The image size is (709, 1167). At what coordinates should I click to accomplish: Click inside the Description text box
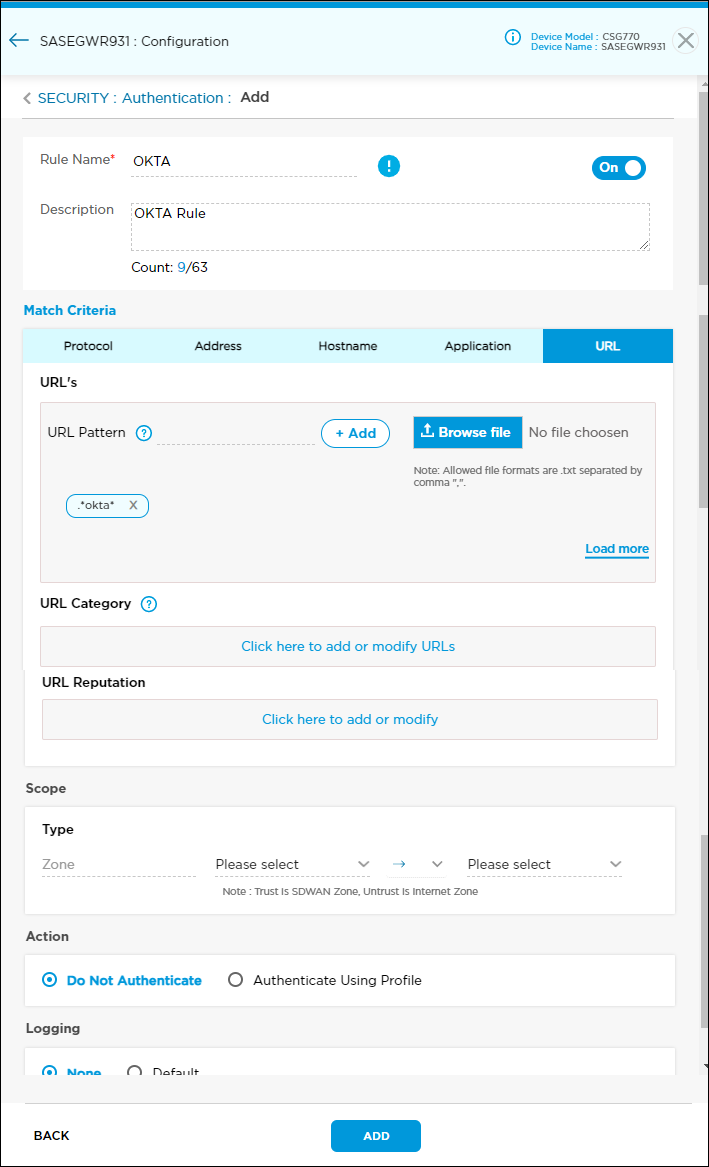pyautogui.click(x=390, y=225)
